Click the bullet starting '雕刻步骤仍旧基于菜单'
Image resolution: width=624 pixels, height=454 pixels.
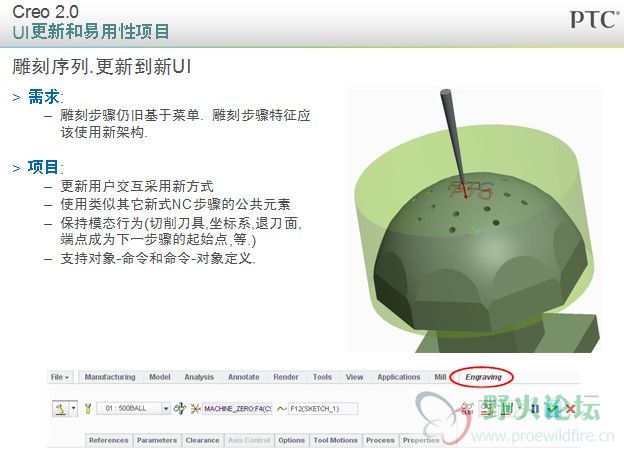[x=185, y=123]
